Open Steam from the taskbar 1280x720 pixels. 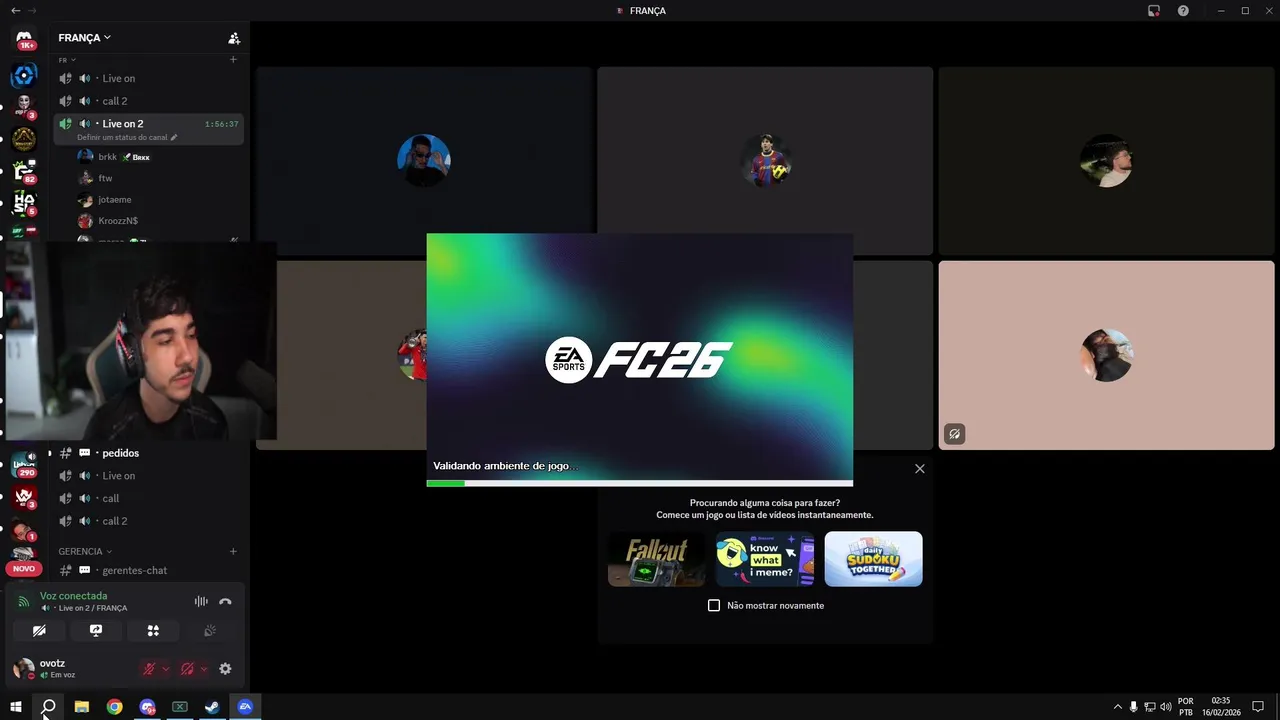point(212,707)
